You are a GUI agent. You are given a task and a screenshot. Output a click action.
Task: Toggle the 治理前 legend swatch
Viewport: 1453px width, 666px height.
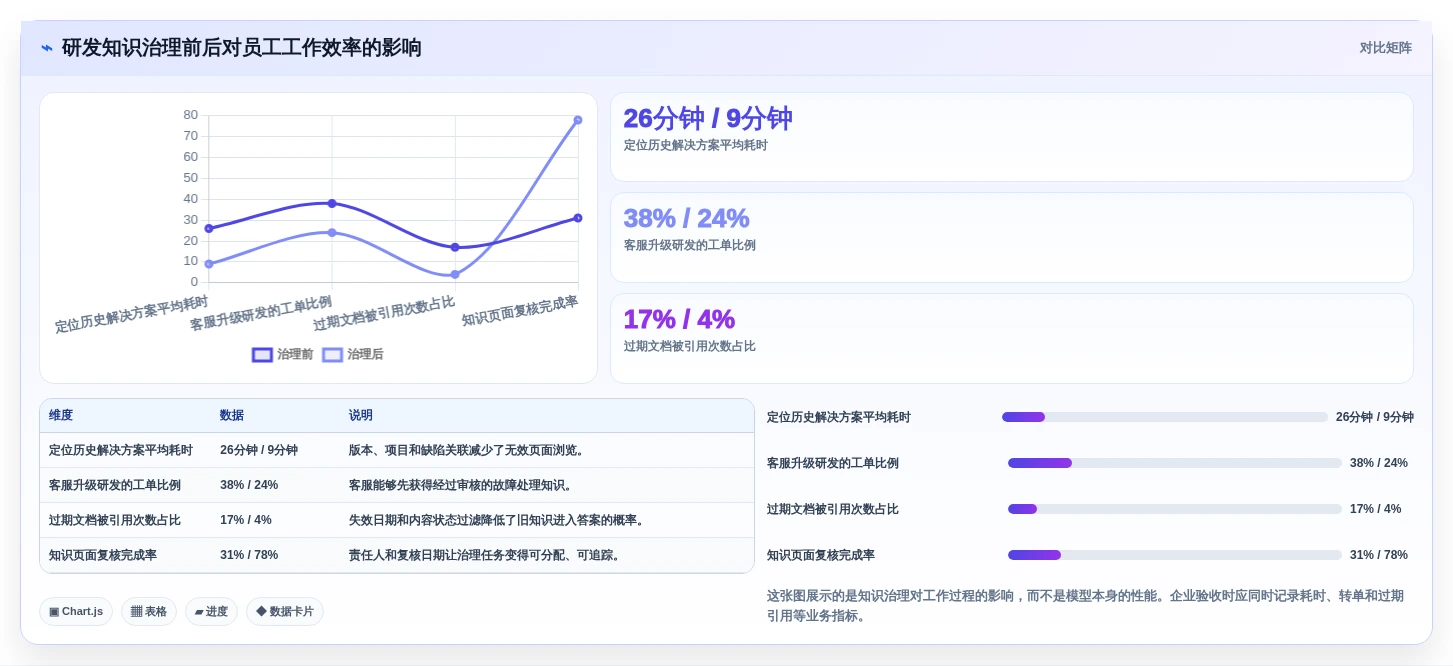coord(262,355)
